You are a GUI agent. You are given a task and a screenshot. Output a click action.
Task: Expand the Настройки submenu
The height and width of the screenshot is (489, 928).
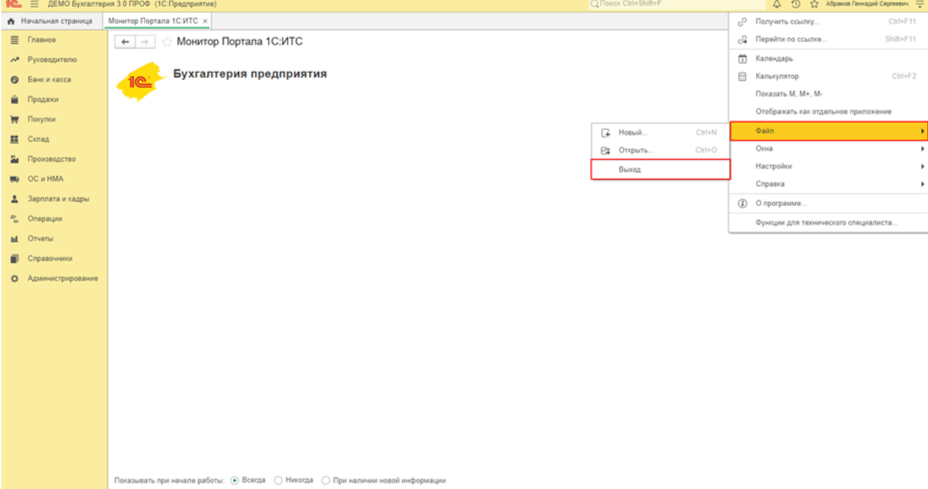pyautogui.click(x=829, y=166)
